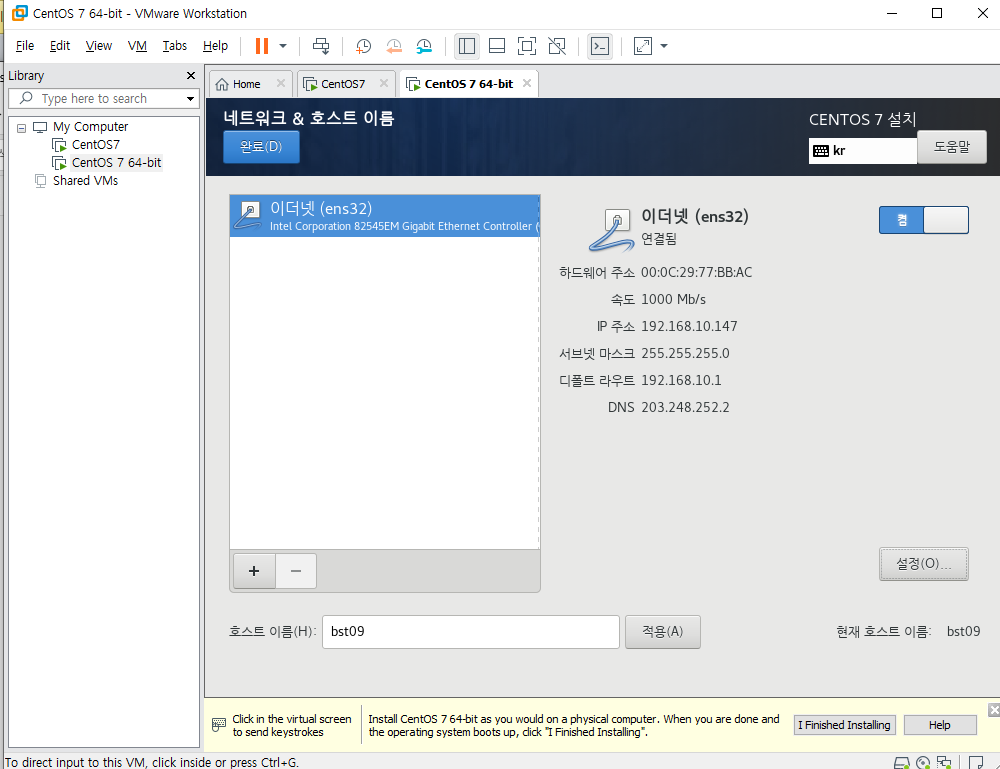Screen dimensions: 1000x769
Task: Remove network device with minus button
Action: tap(296, 571)
